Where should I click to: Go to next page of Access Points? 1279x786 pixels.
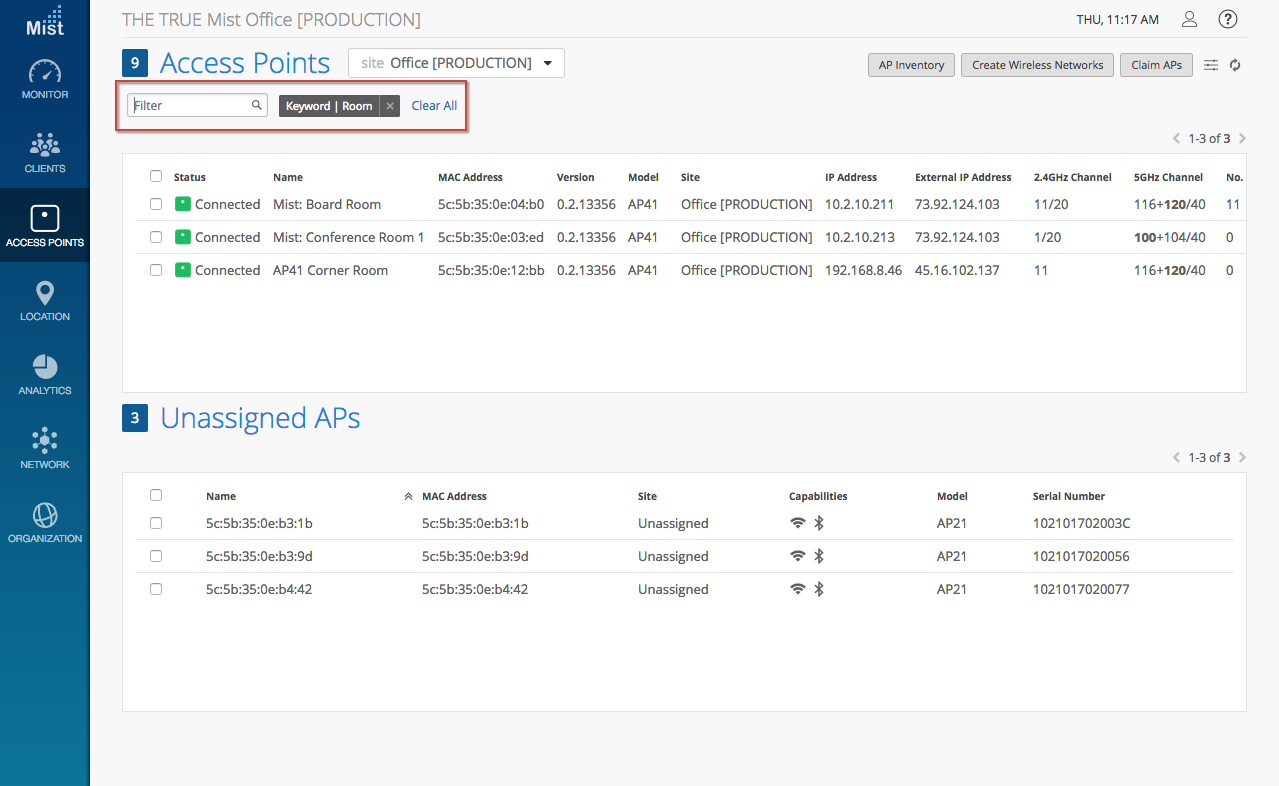pyautogui.click(x=1242, y=139)
